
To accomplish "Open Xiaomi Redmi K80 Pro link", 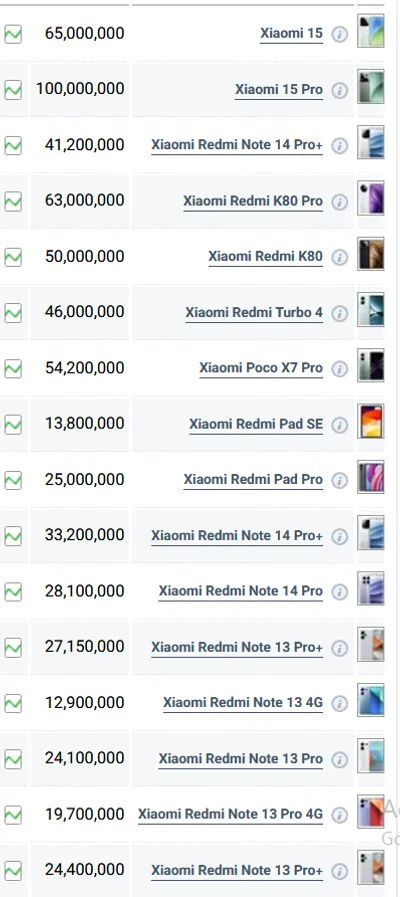I will tap(253, 201).
